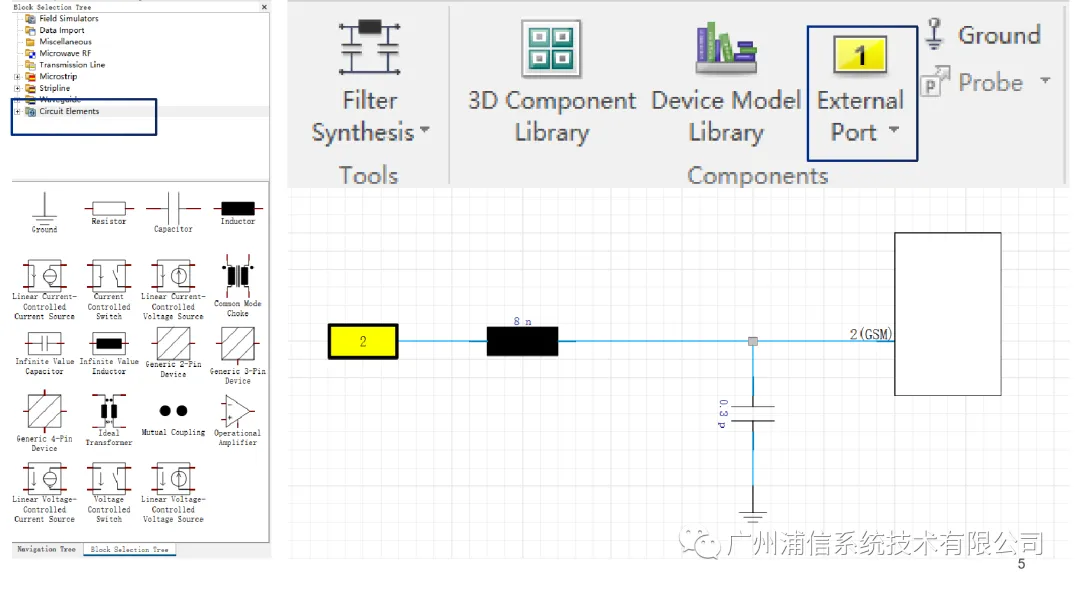
Task: Switch to the Block Selection Tree tab
Action: 129,549
